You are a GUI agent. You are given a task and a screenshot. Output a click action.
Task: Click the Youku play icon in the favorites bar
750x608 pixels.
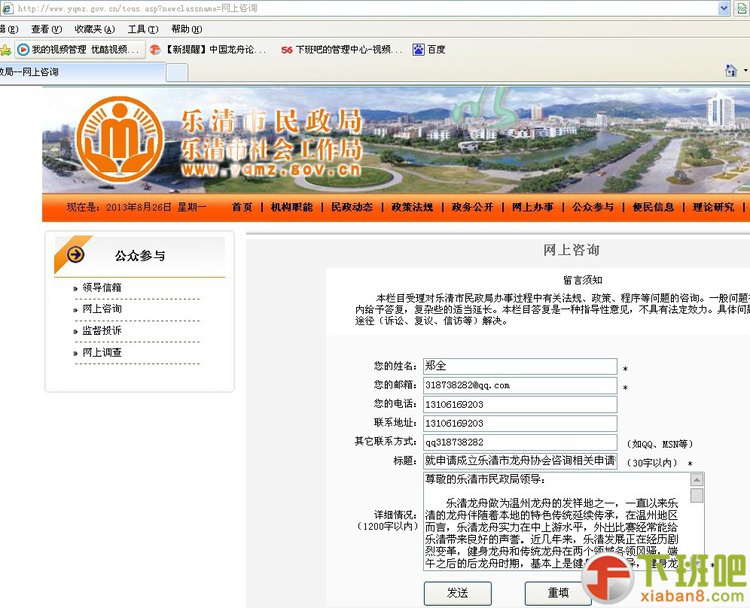23,50
